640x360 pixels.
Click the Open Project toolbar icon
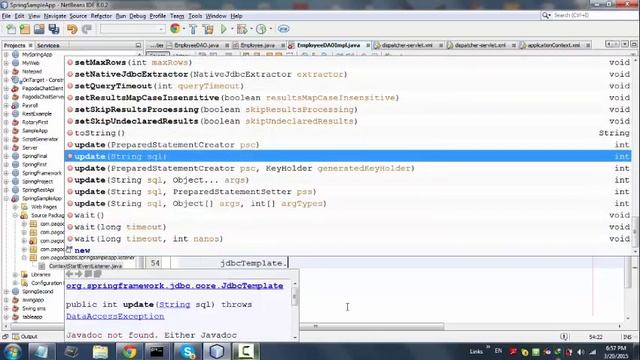[39, 29]
